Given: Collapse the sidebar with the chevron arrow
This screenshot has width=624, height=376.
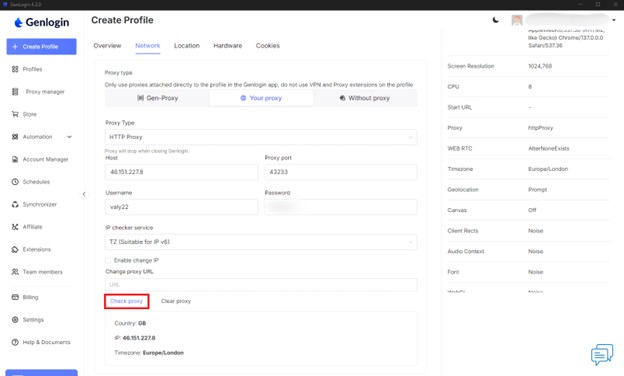Looking at the screenshot, I should tap(84, 194).
